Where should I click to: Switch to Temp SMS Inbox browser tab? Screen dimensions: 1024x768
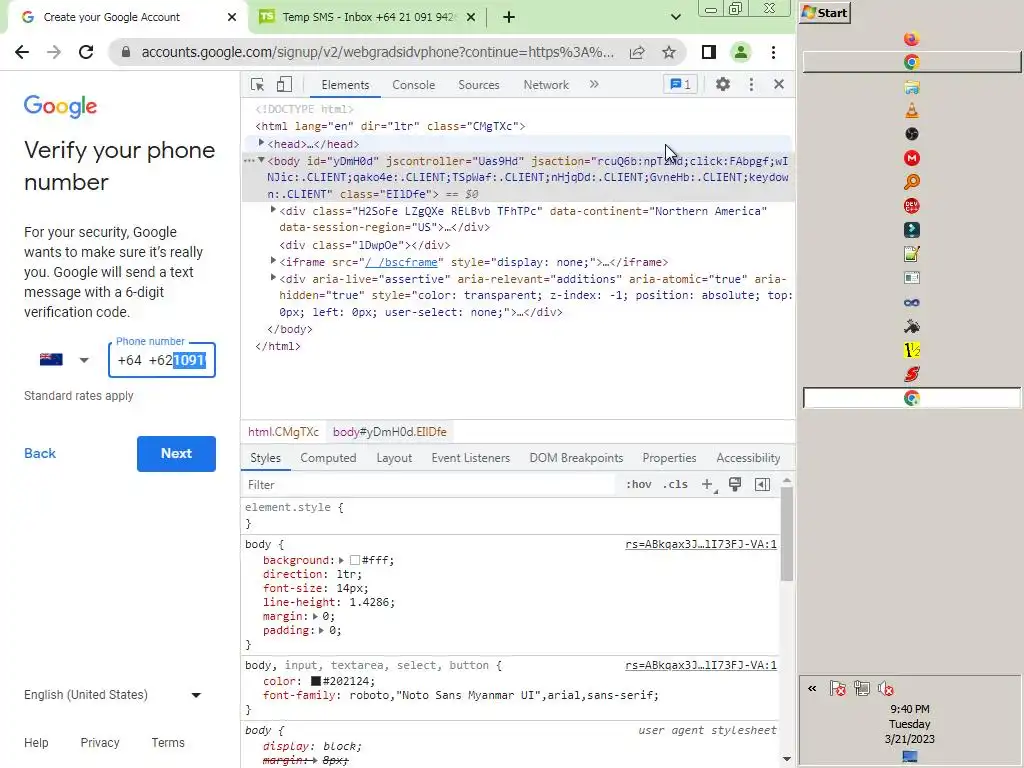coord(368,17)
